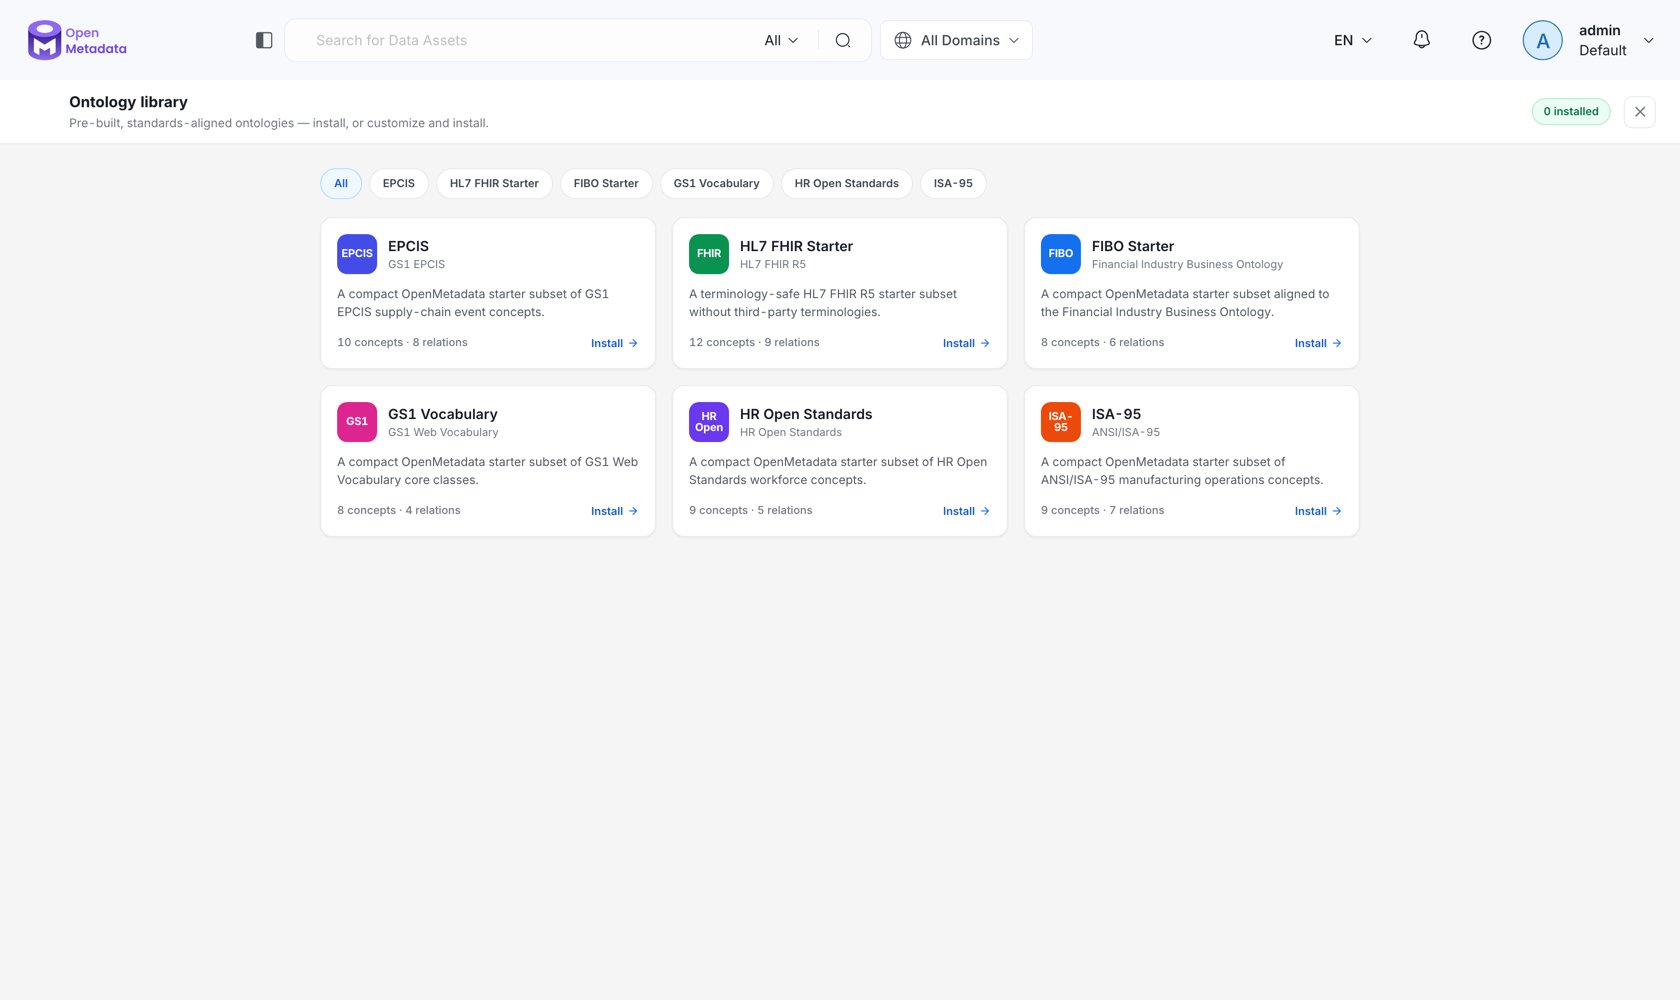Open the OpenMetadata home logo
The image size is (1680, 1000).
point(77,40)
